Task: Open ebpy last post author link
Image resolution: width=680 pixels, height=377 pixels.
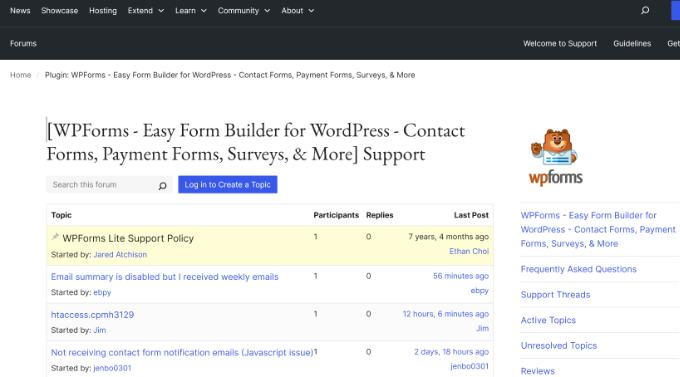Action: coord(480,291)
